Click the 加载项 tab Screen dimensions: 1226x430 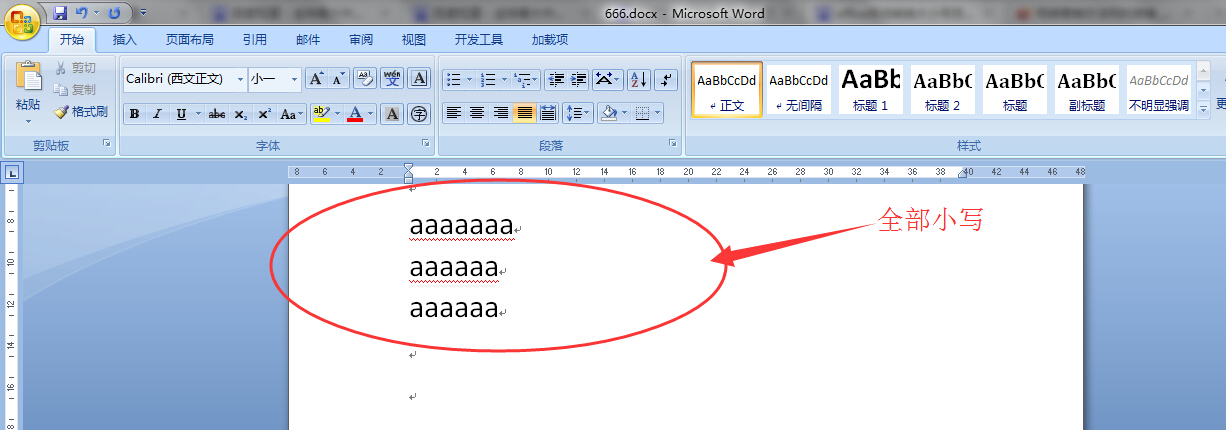tap(550, 40)
